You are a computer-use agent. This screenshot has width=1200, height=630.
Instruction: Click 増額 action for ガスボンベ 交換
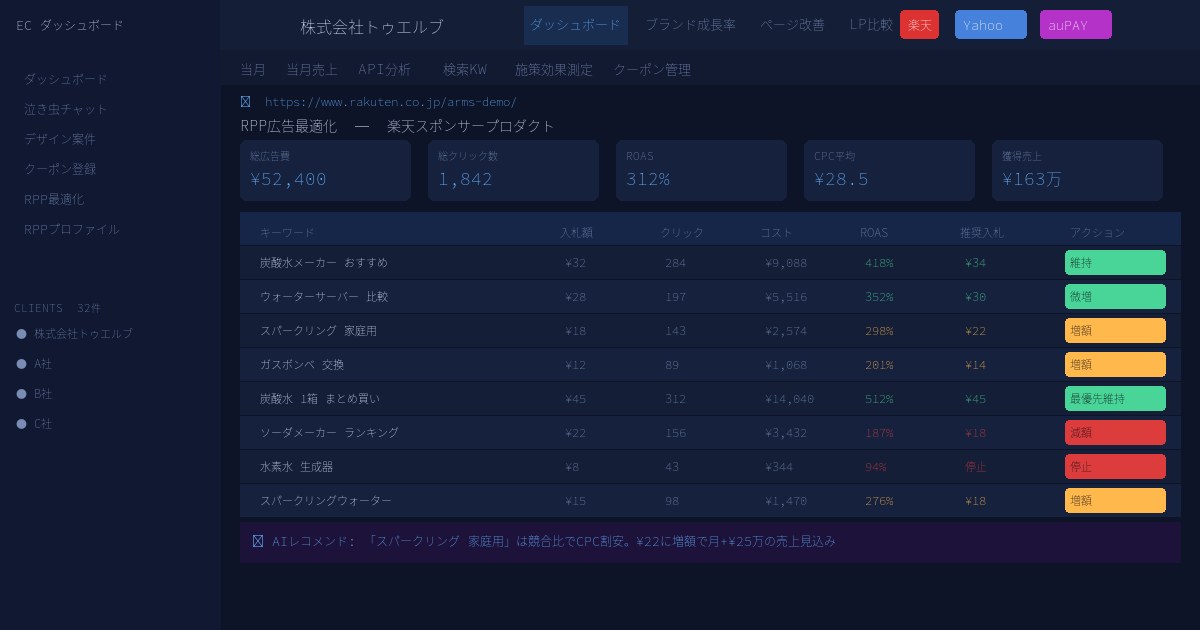(x=1115, y=365)
